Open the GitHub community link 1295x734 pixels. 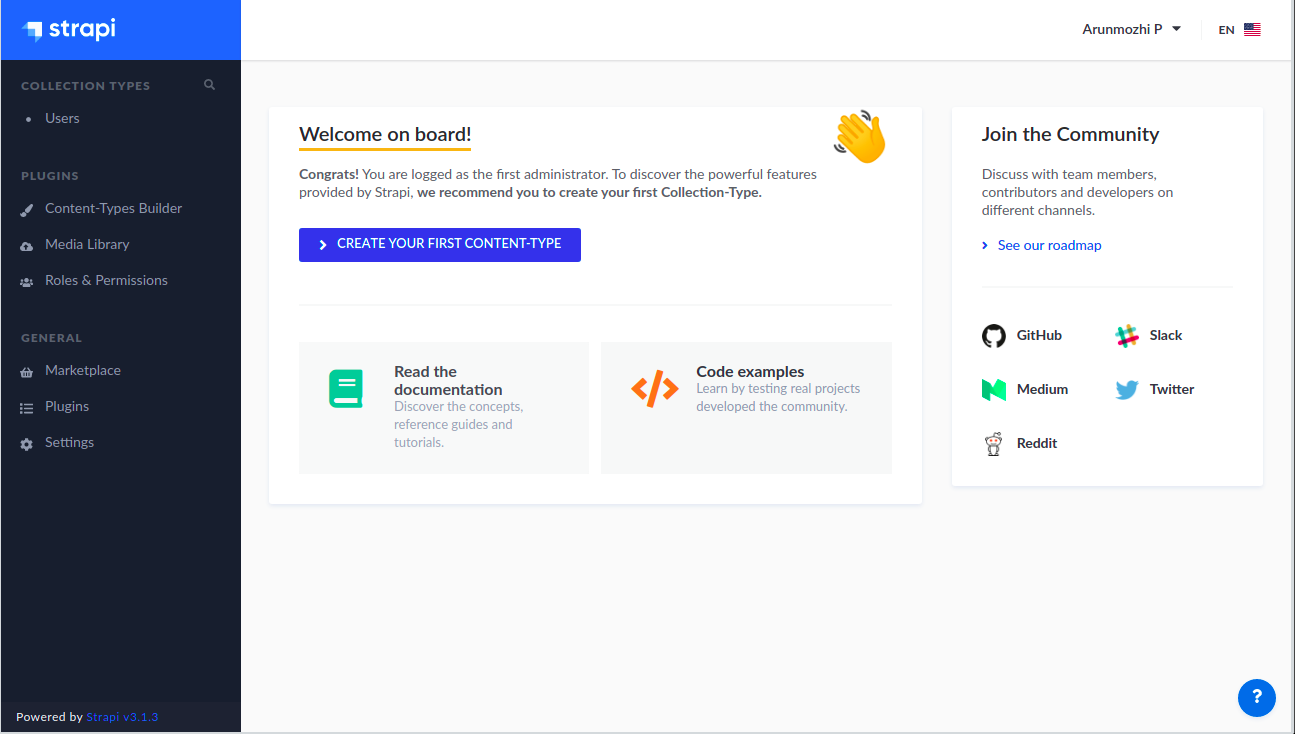(1022, 336)
